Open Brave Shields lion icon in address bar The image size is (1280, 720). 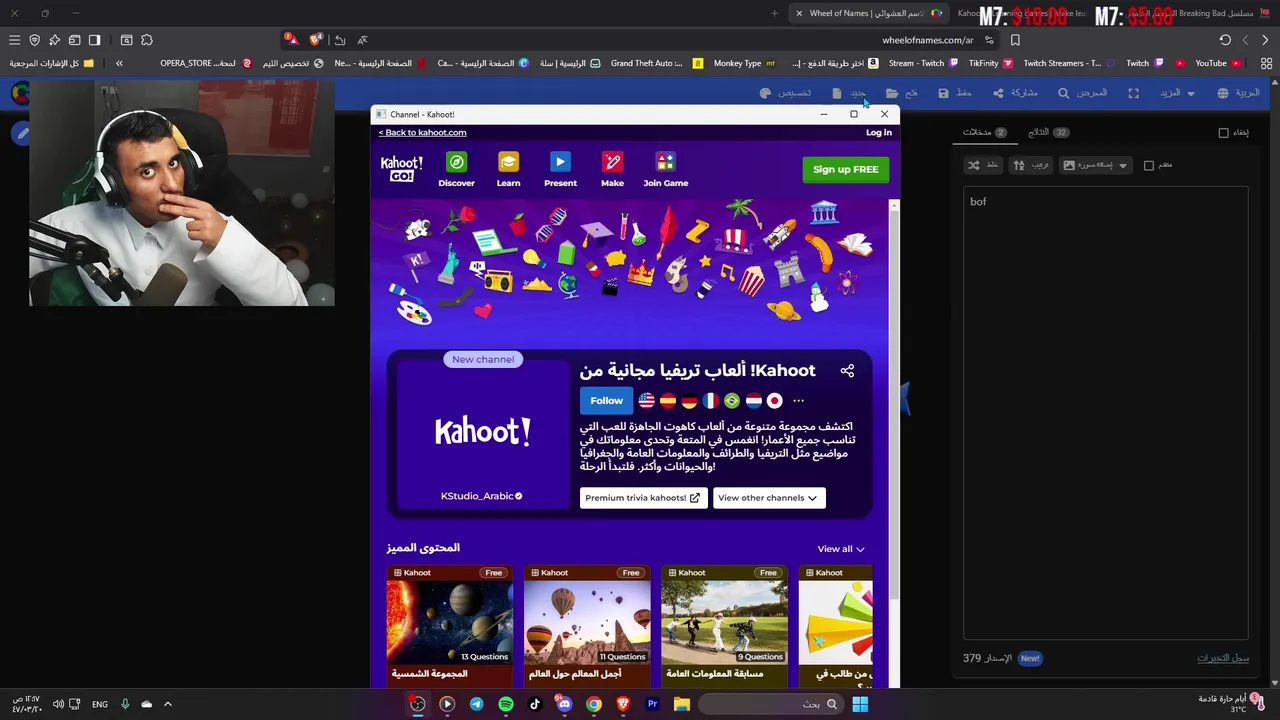pos(316,40)
